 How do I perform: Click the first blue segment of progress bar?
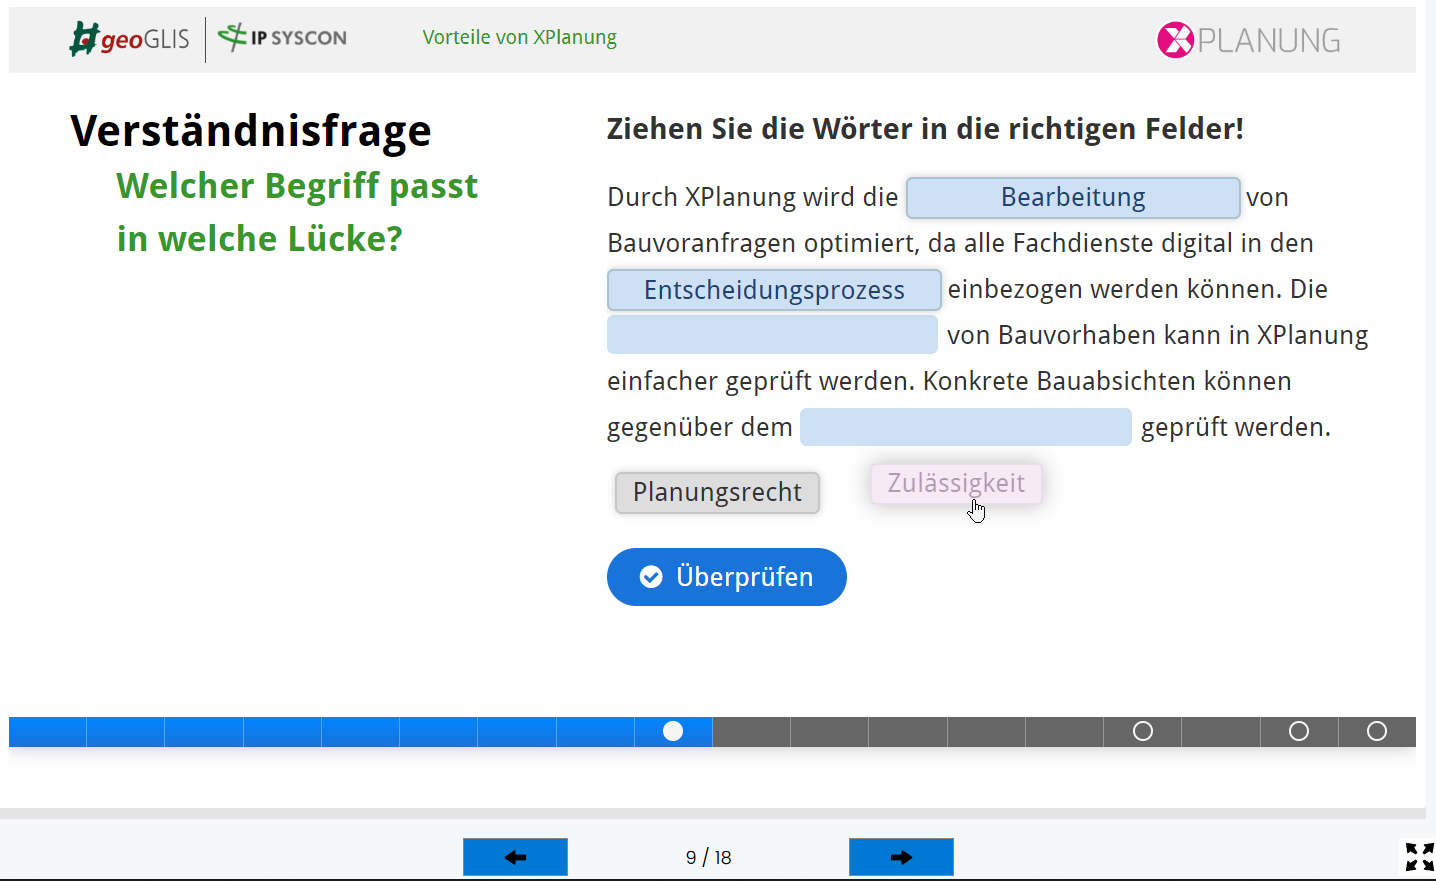47,731
